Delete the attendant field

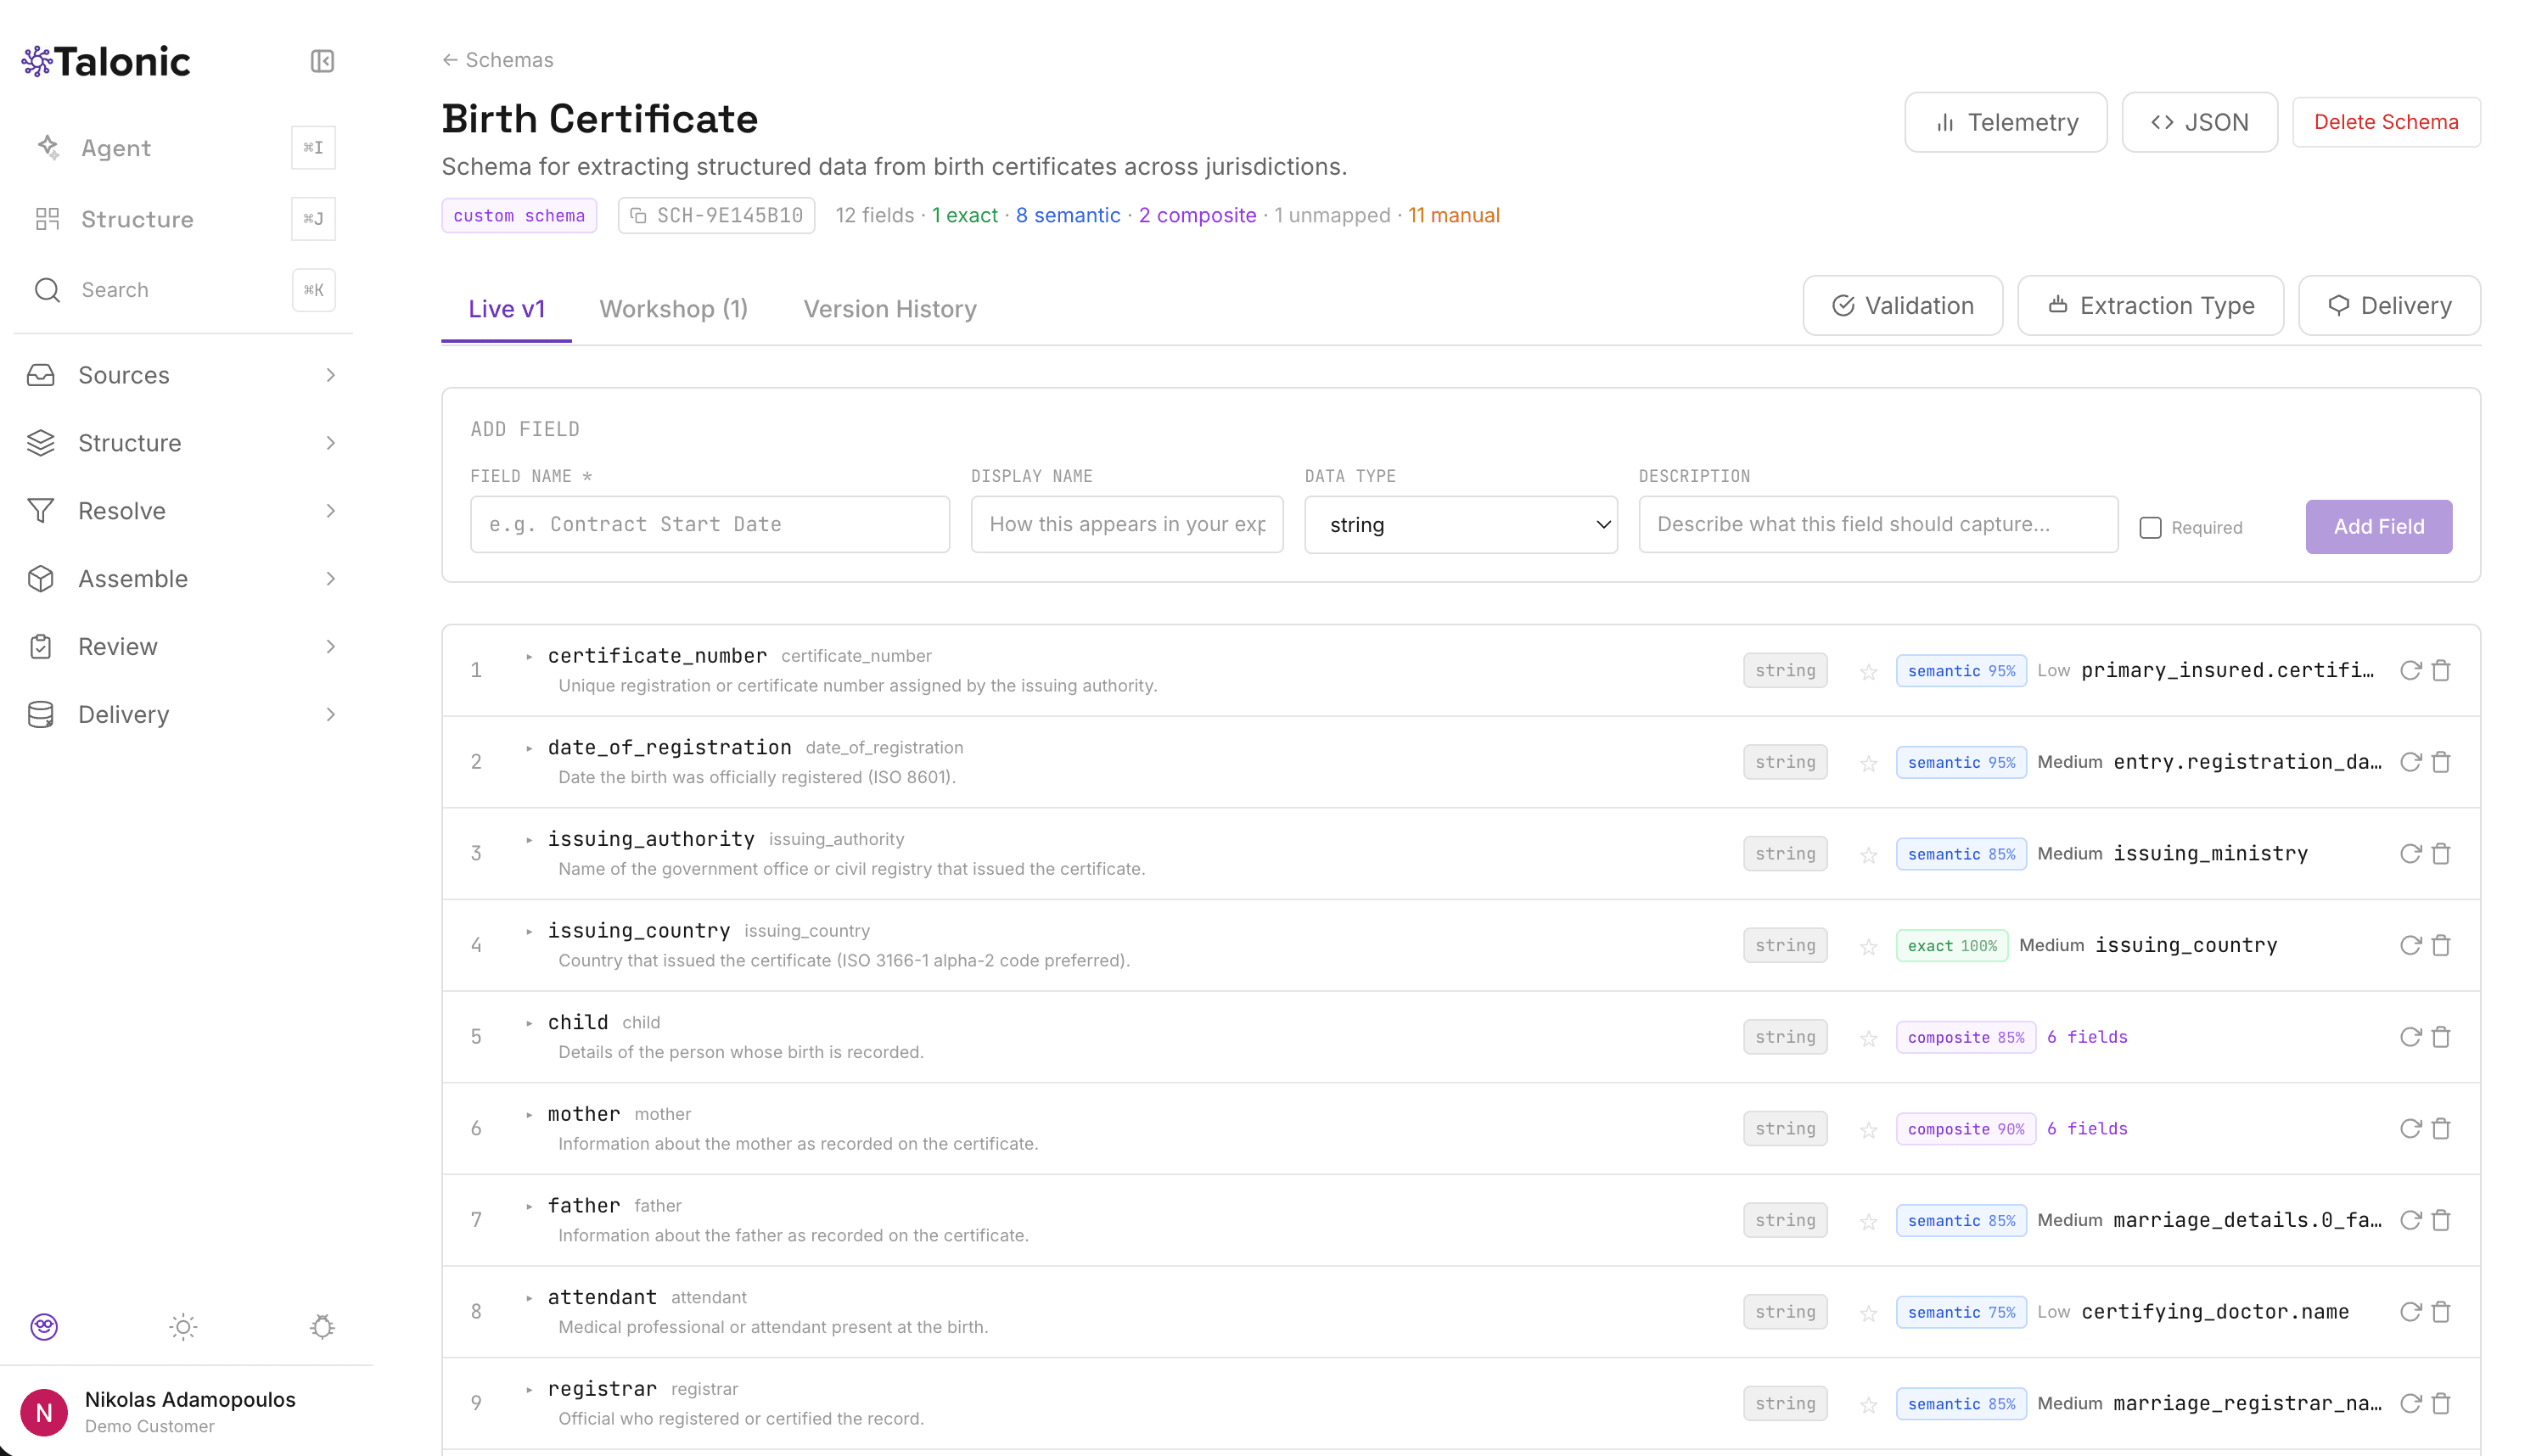point(2441,1312)
